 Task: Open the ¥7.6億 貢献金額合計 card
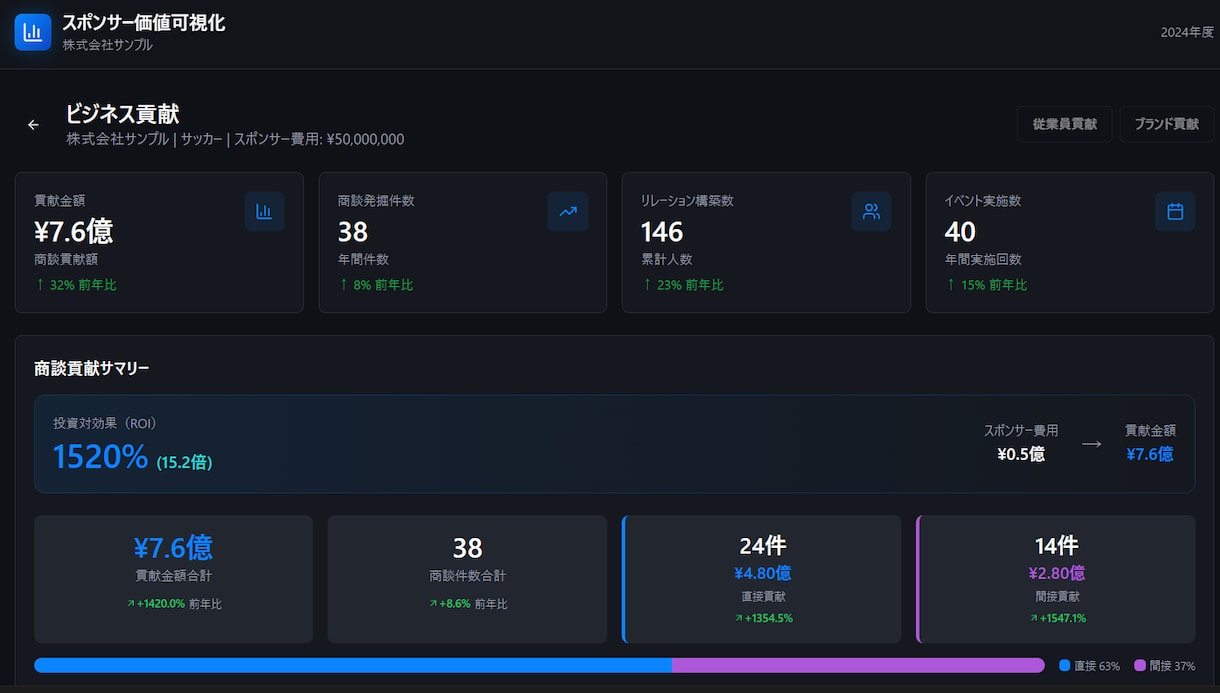coord(173,579)
